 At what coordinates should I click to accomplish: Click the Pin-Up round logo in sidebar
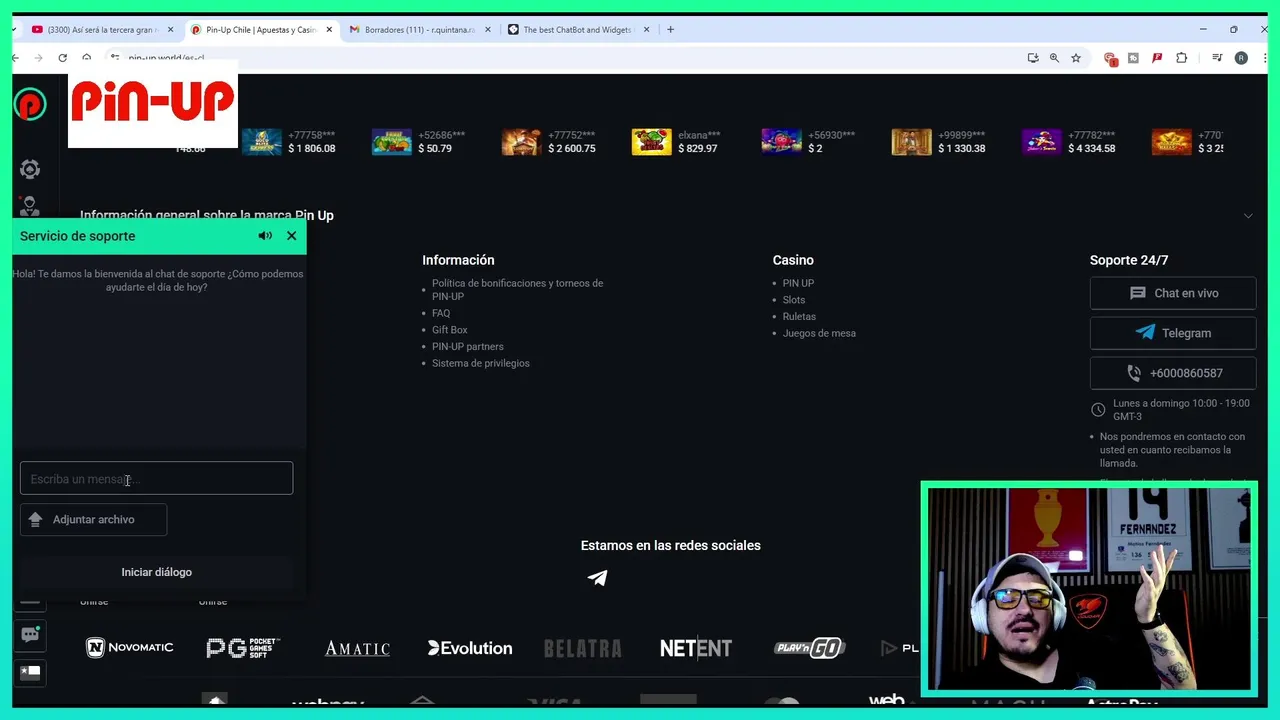pos(30,104)
